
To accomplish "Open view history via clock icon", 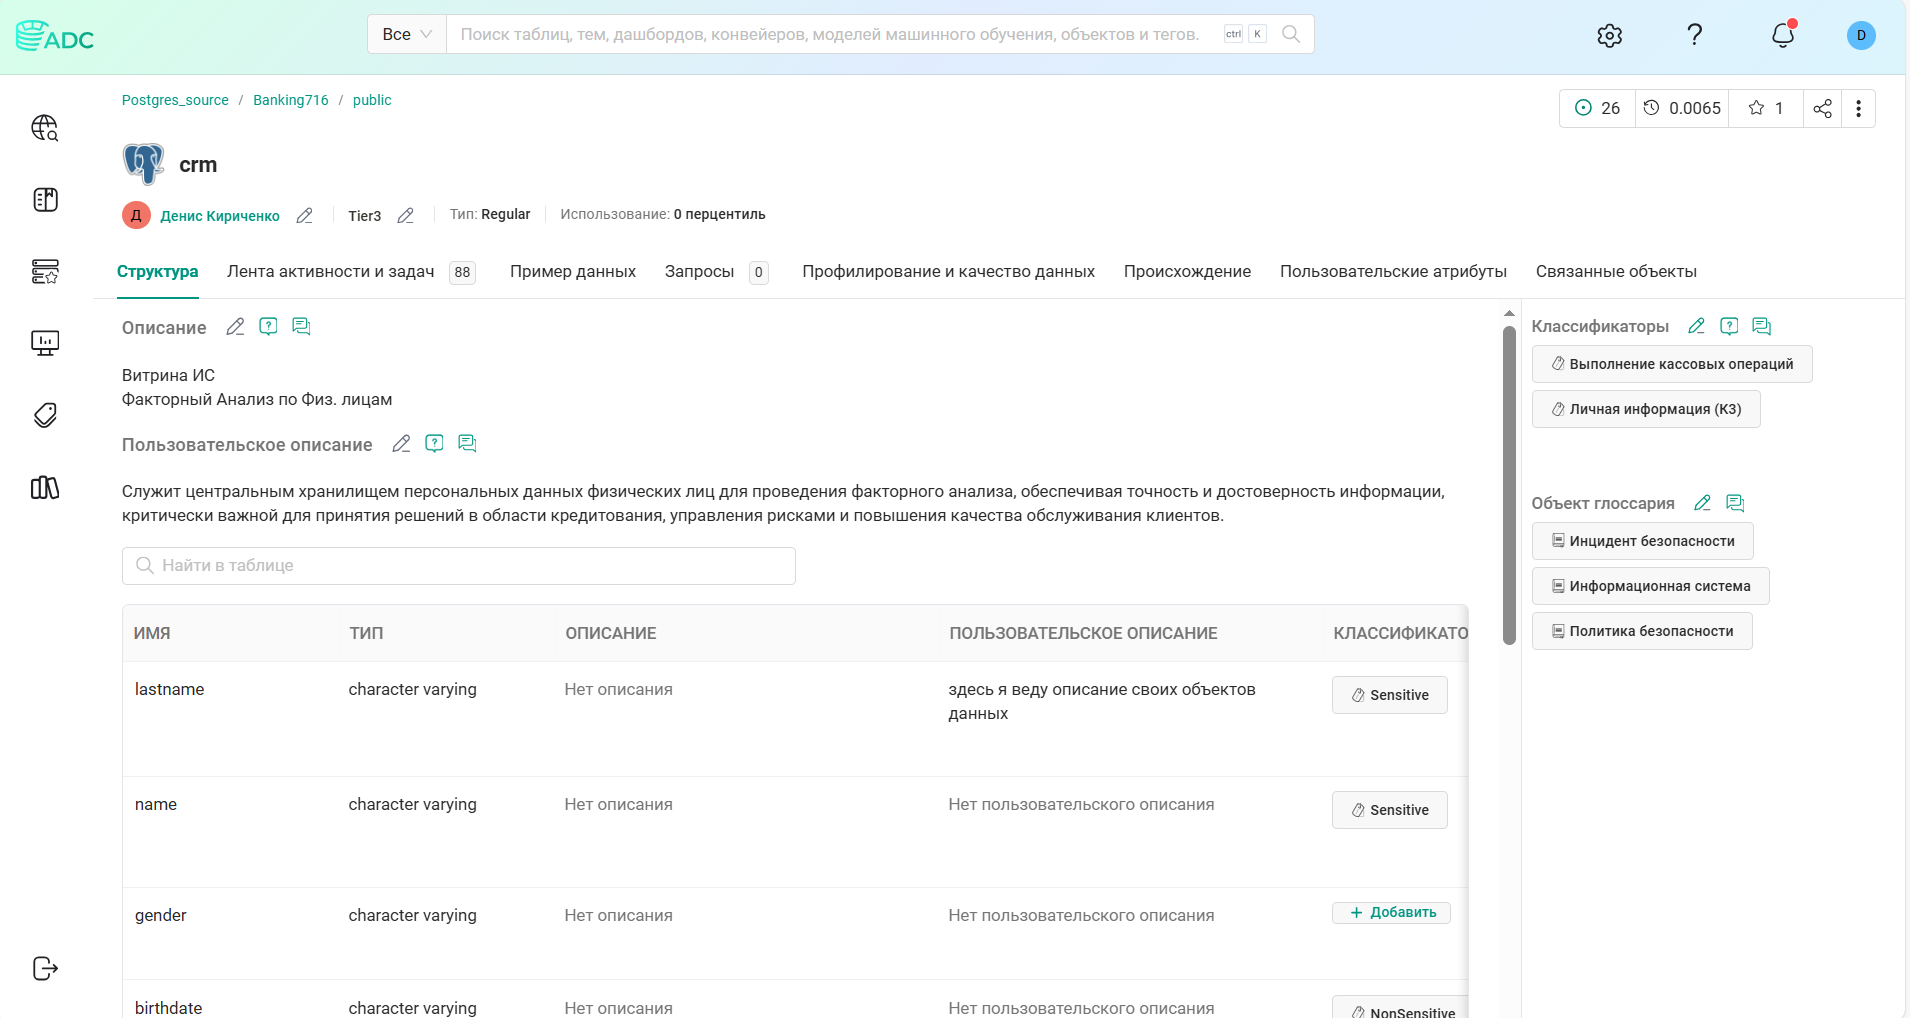I will [x=1652, y=108].
